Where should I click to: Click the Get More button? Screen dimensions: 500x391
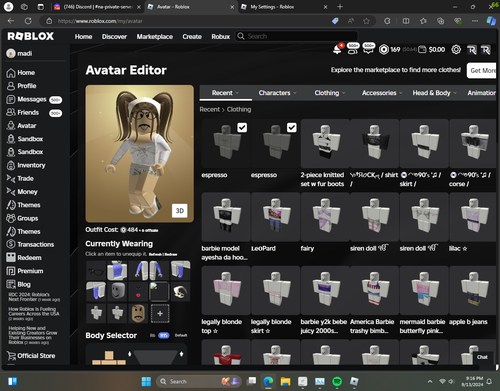[482, 70]
